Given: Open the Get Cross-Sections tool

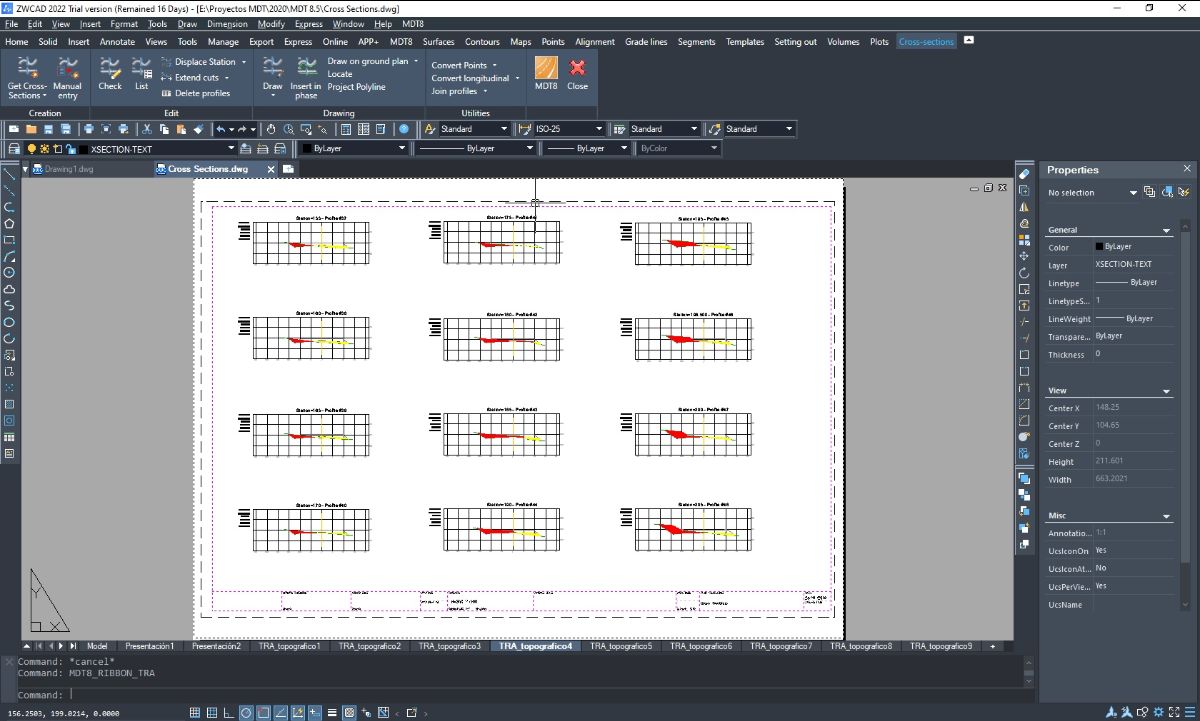Looking at the screenshot, I should [27, 76].
